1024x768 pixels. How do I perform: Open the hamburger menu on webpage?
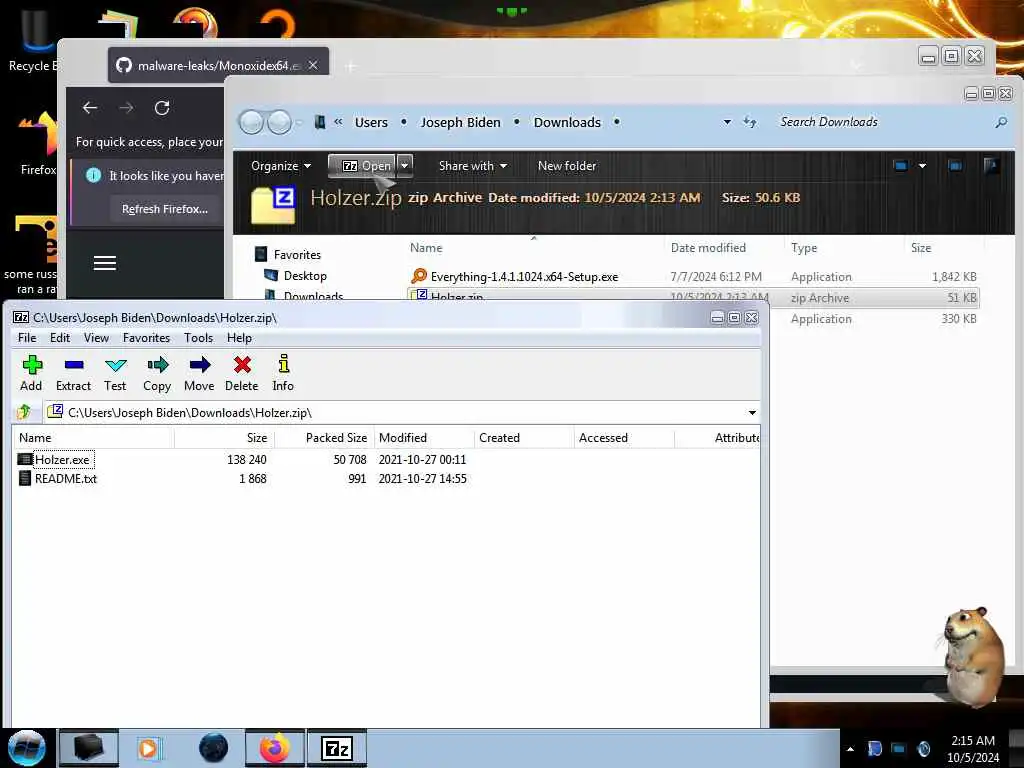point(104,263)
